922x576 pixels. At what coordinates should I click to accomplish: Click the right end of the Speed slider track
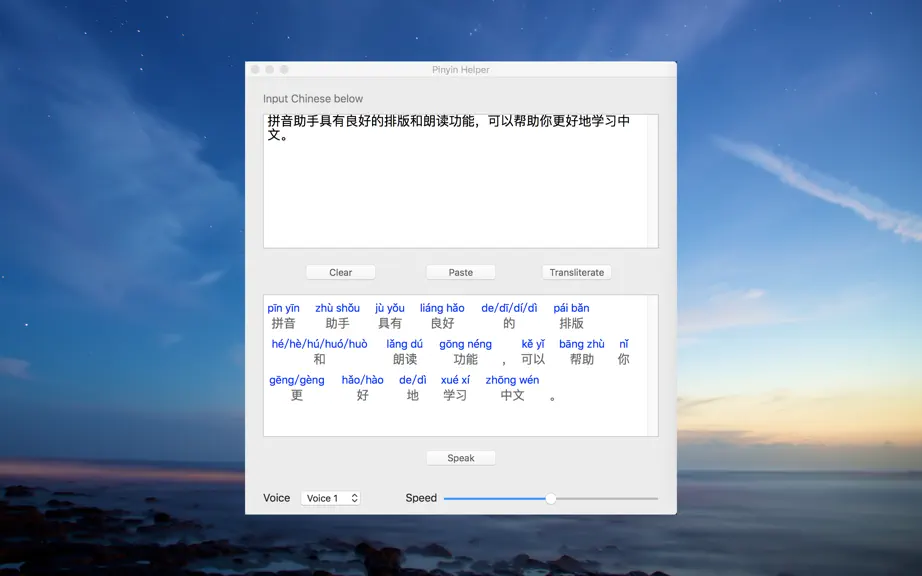tap(655, 498)
